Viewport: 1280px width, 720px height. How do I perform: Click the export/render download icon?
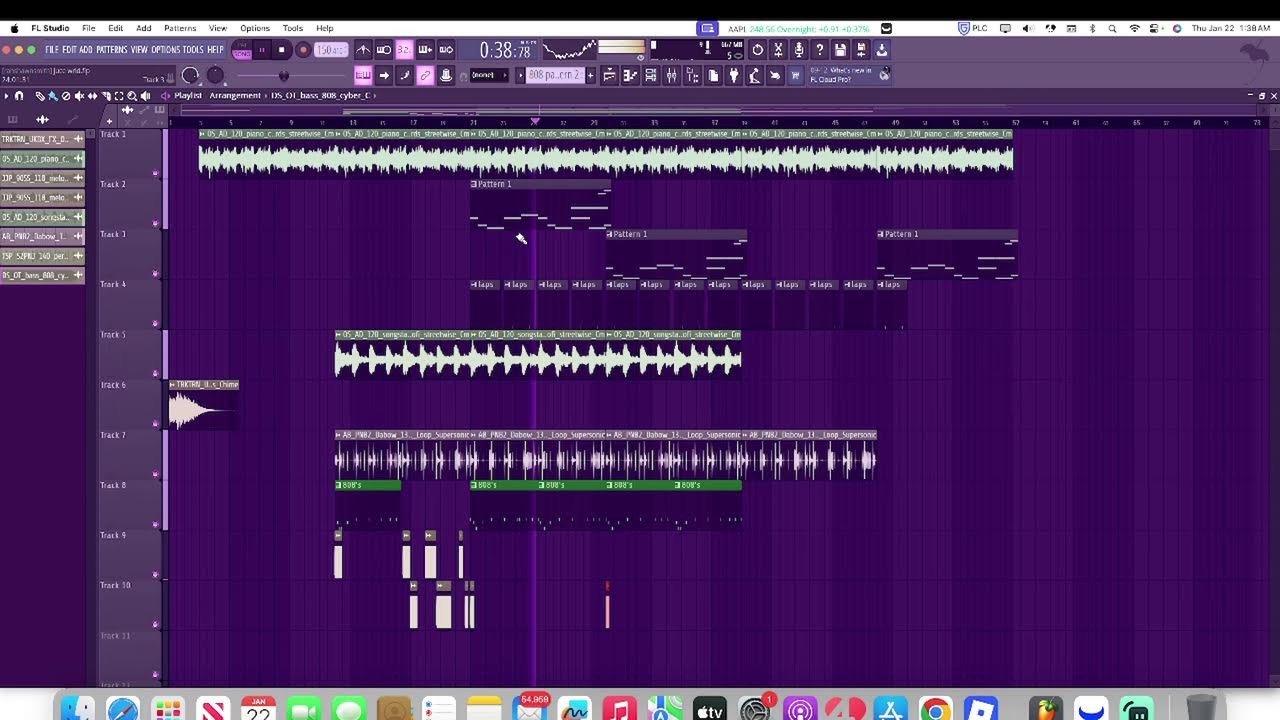click(x=882, y=49)
